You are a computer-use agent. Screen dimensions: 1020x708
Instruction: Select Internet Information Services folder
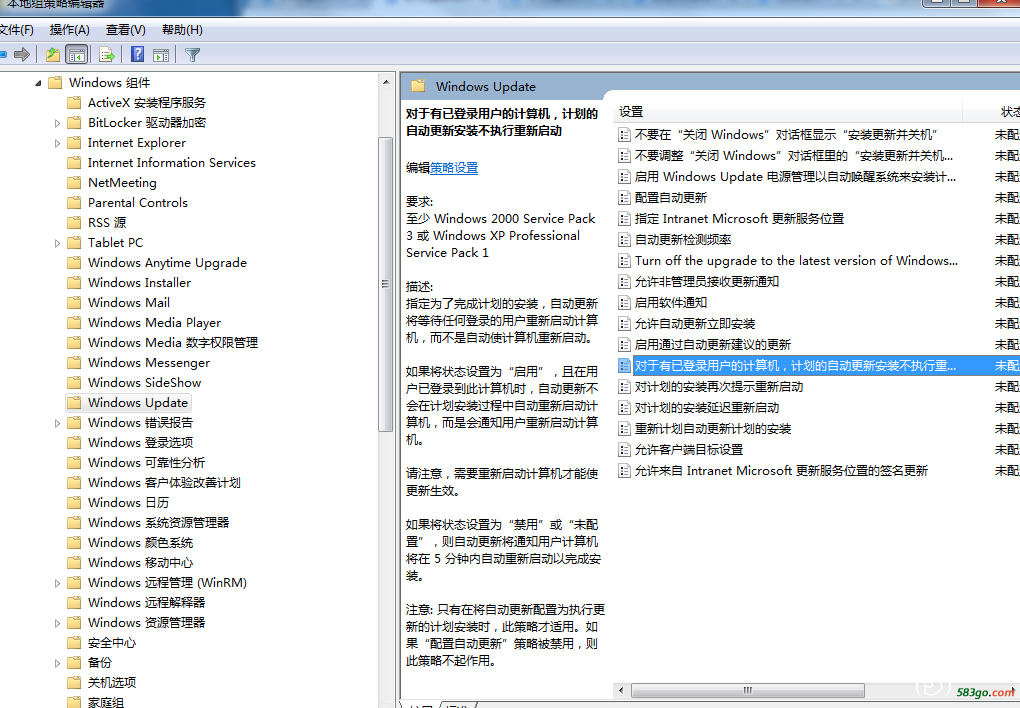click(x=172, y=163)
